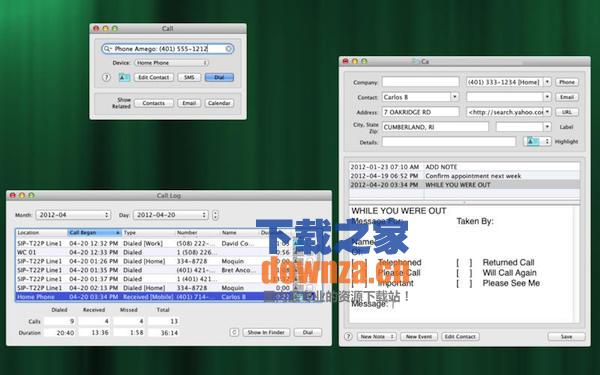
Task: Click the URL button
Action: [567, 112]
